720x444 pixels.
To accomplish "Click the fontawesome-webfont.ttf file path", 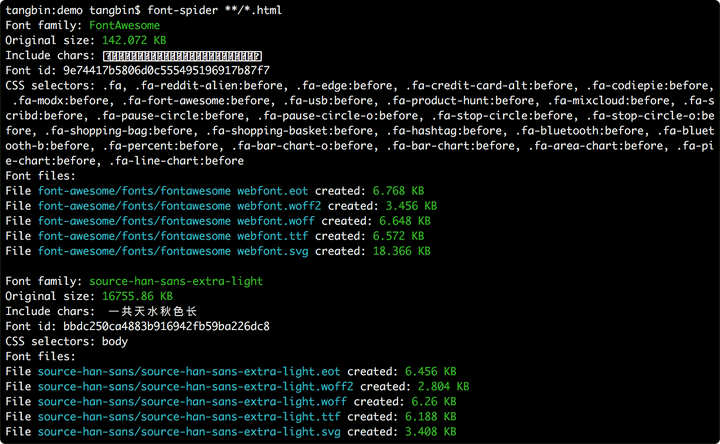I will click(x=173, y=236).
